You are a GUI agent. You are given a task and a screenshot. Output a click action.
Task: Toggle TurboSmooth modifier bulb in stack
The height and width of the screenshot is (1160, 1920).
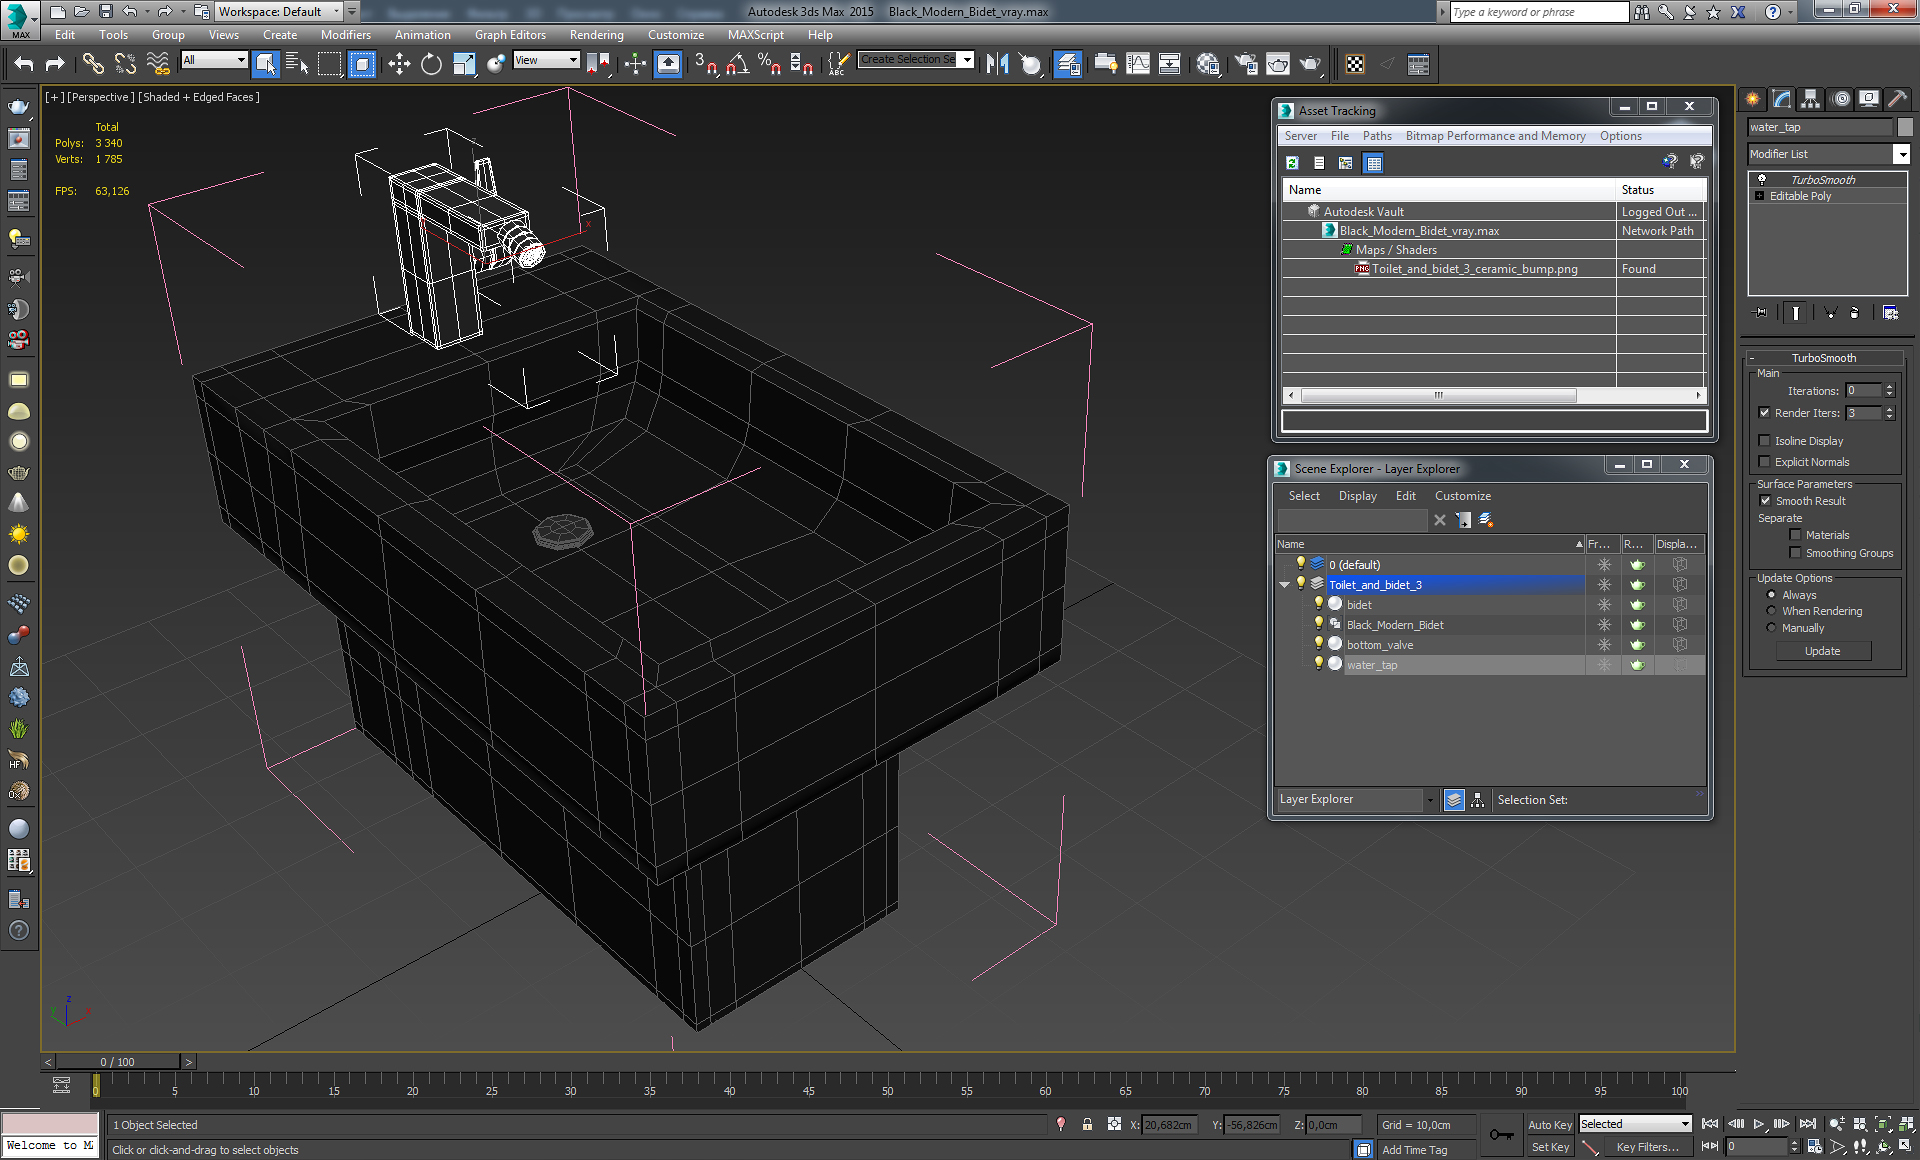1762,179
